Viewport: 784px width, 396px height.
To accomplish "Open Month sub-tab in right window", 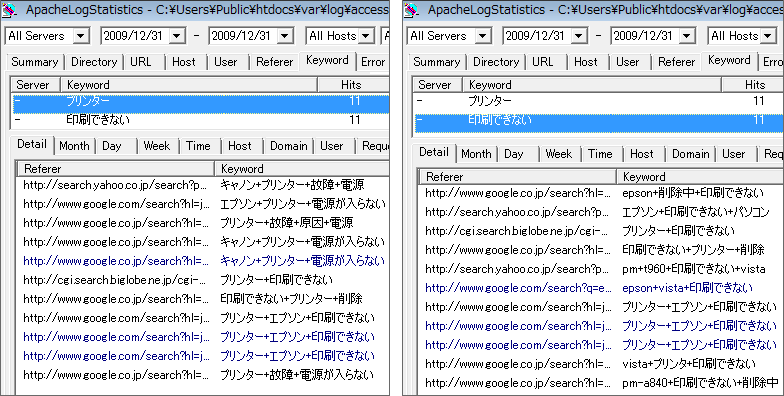I will (476, 154).
